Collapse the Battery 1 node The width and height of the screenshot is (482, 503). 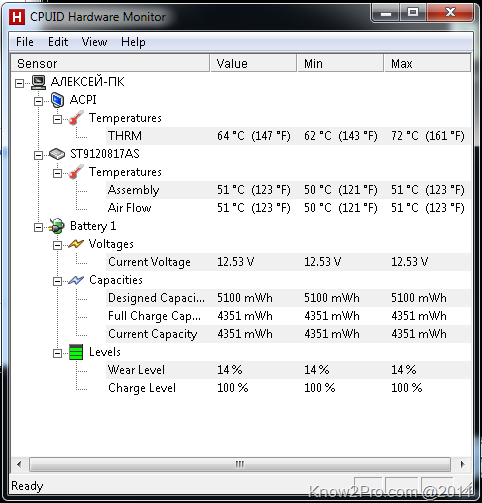click(x=39, y=227)
